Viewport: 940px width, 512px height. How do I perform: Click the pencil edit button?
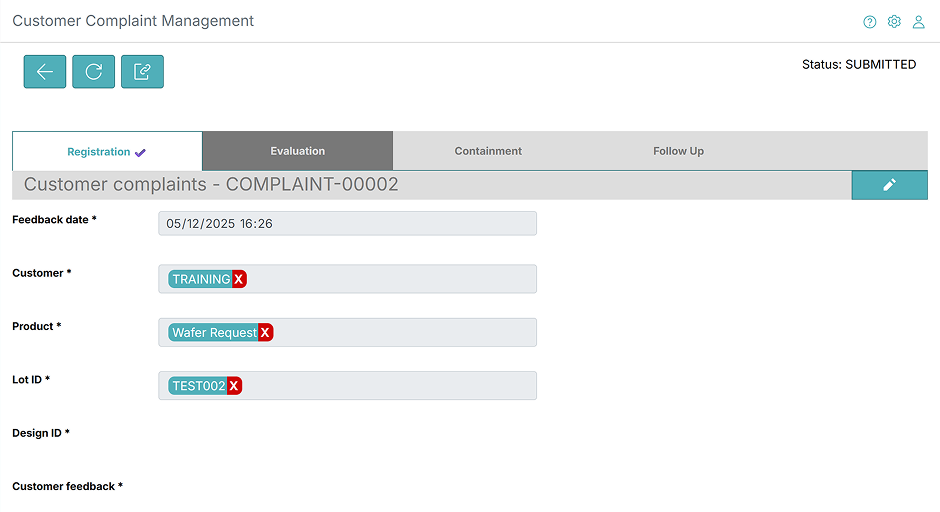coord(890,185)
